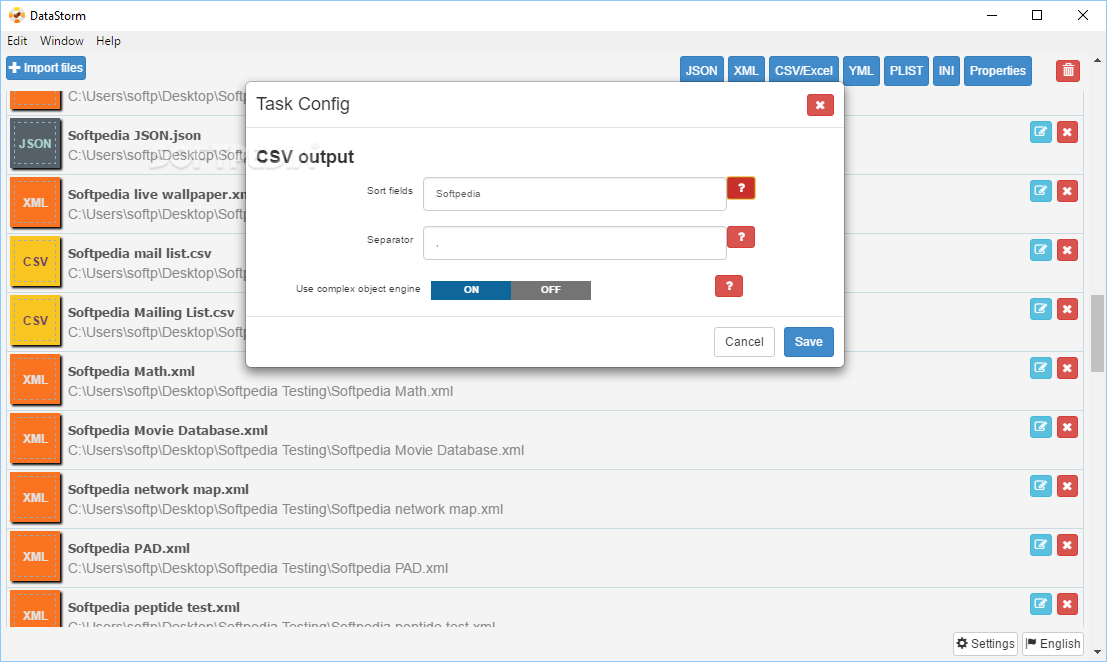This screenshot has height=662, width=1107.
Task: Choose JSON output format
Action: point(701,71)
